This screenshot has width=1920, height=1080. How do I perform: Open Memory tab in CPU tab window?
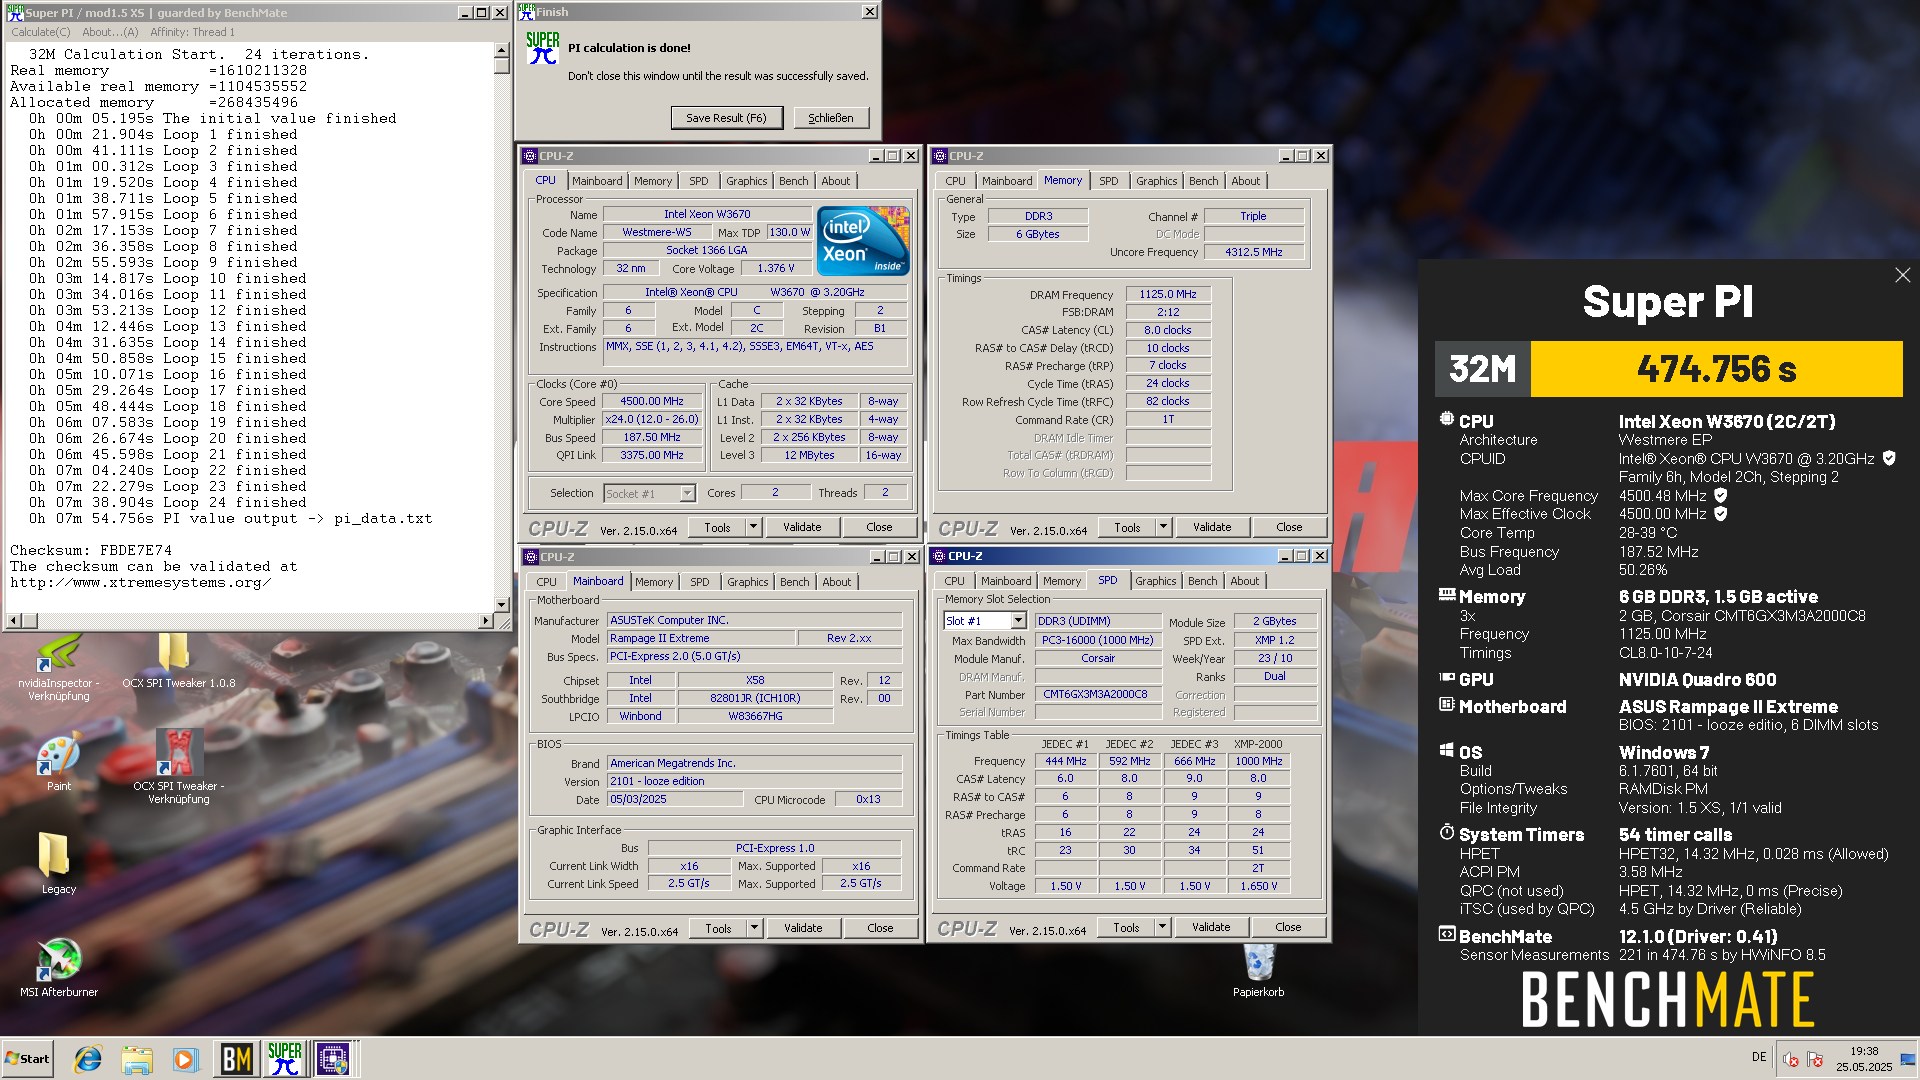pos(652,181)
